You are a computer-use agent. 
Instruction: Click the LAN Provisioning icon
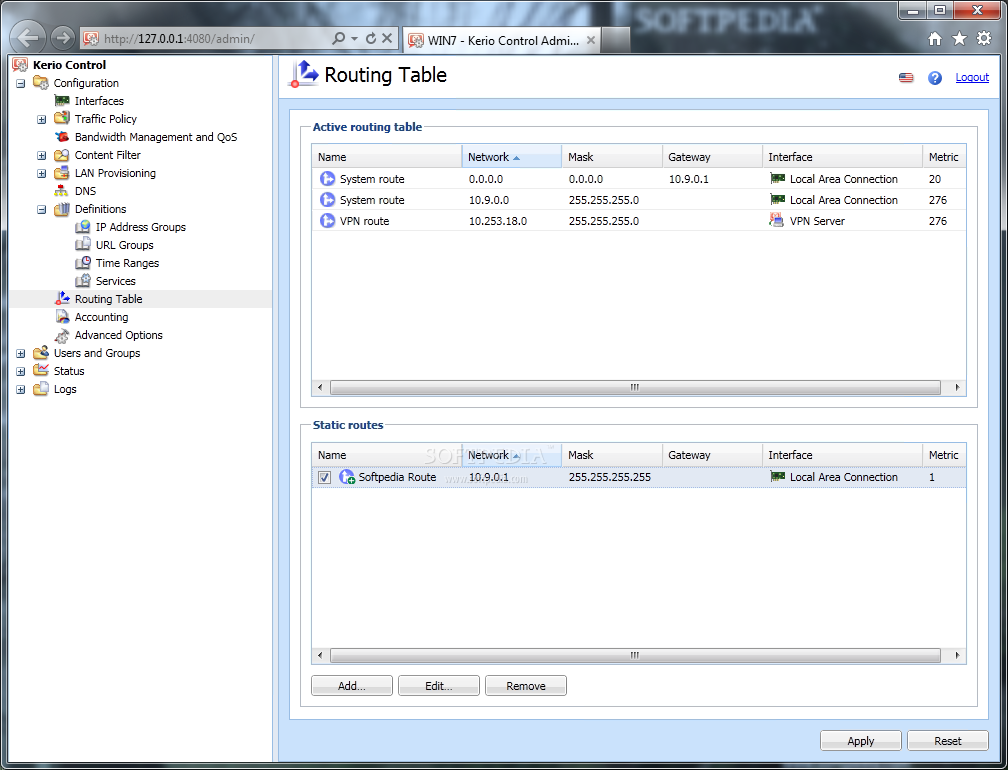pyautogui.click(x=62, y=173)
